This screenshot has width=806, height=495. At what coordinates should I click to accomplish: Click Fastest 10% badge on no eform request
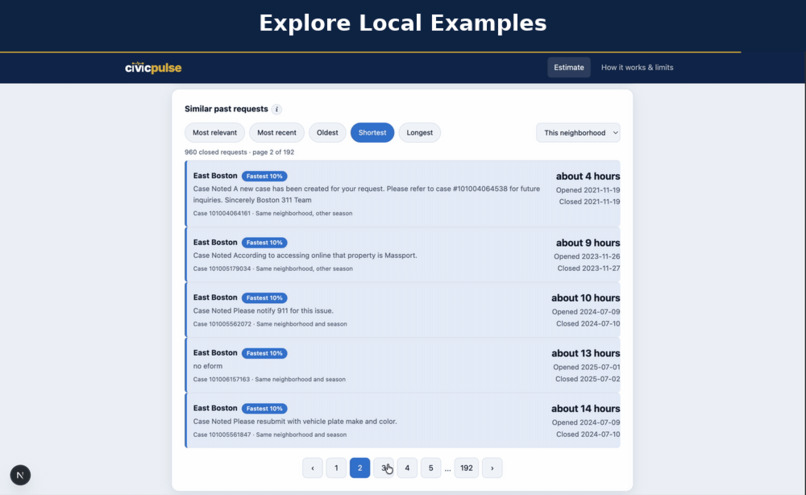264,353
